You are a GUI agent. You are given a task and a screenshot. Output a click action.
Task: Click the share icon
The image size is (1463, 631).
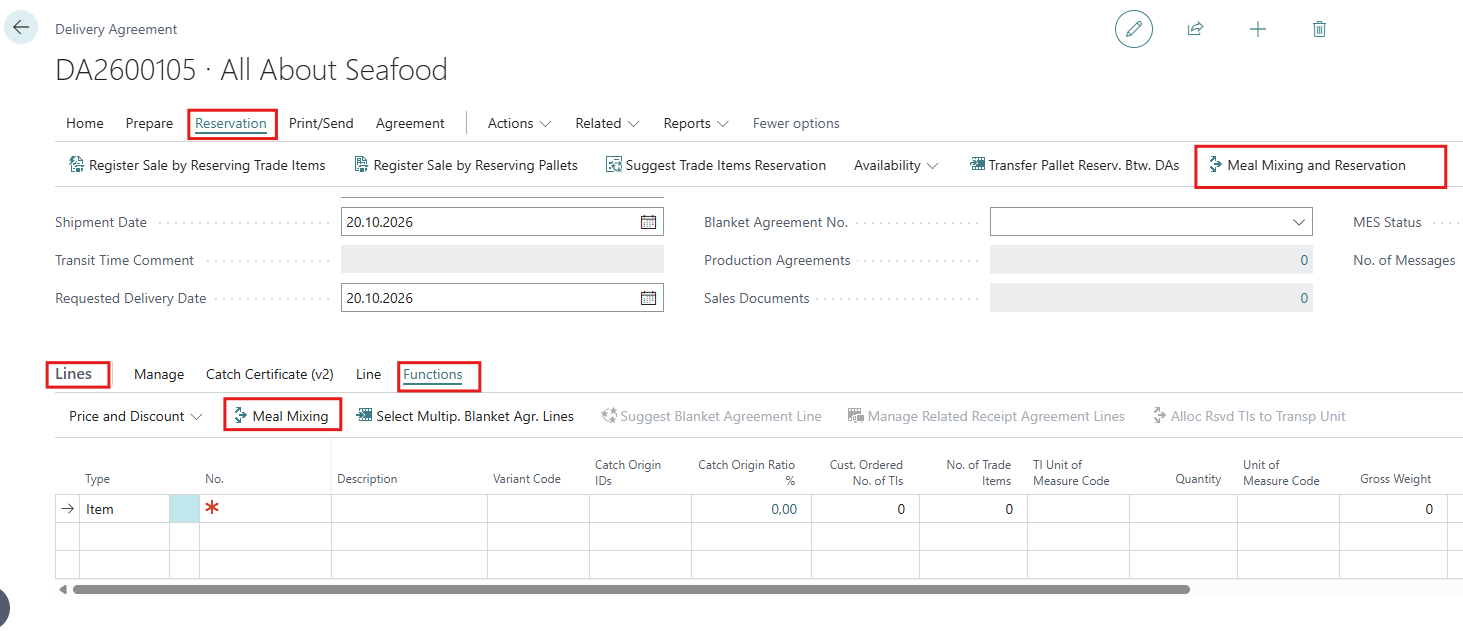click(1195, 29)
